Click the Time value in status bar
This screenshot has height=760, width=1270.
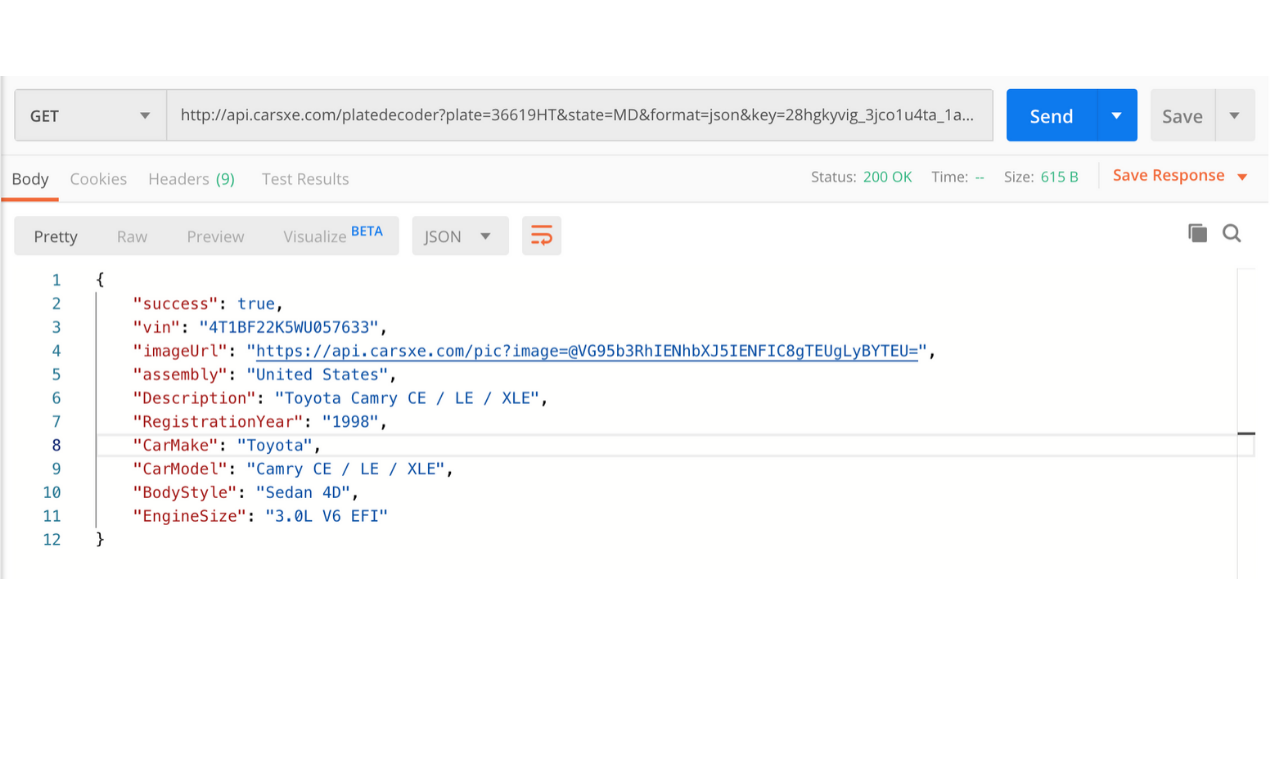(979, 177)
